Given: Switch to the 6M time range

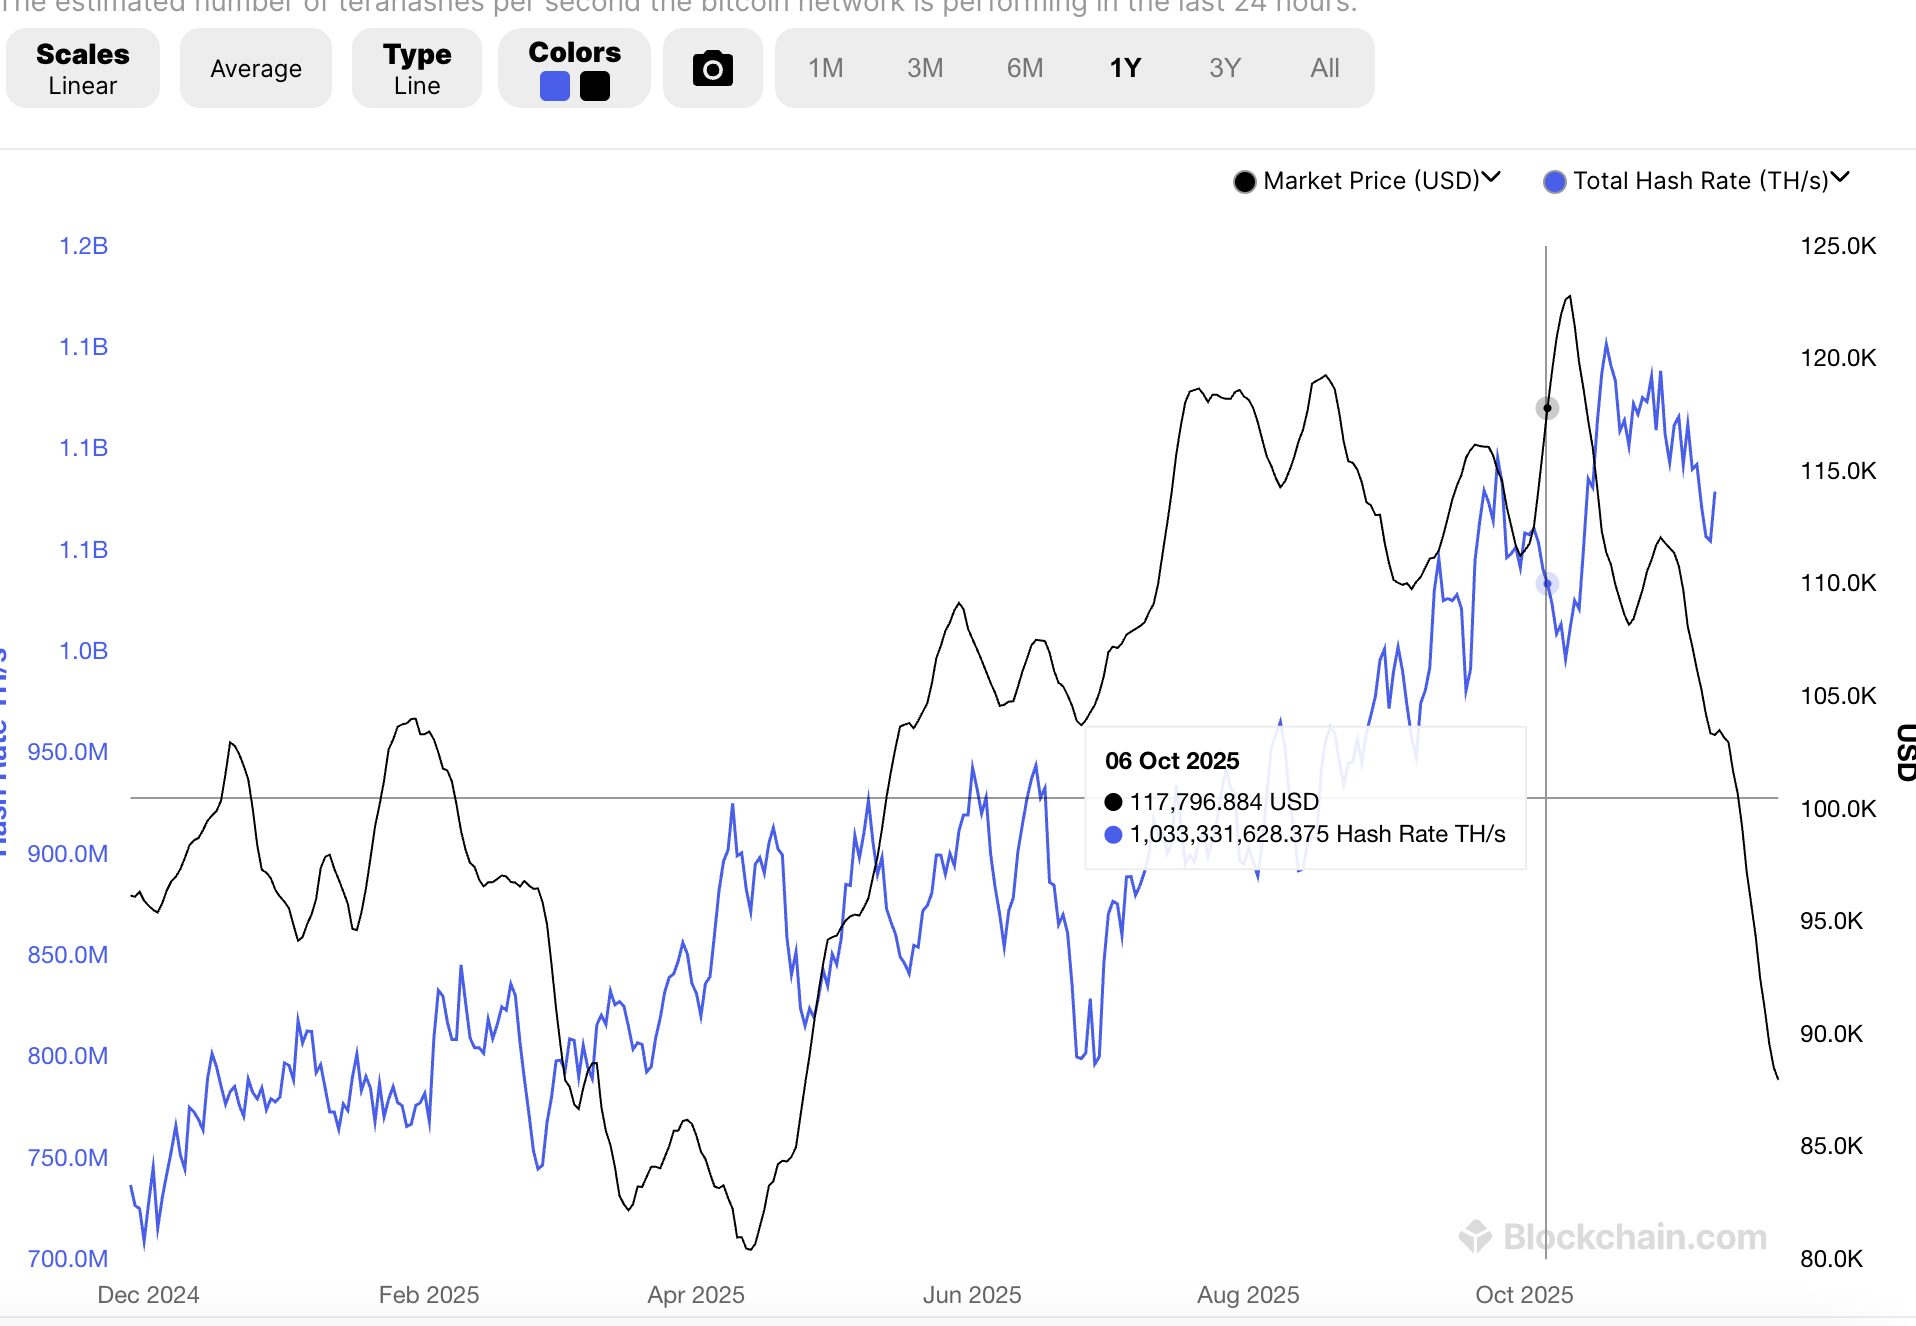Looking at the screenshot, I should (x=1025, y=69).
